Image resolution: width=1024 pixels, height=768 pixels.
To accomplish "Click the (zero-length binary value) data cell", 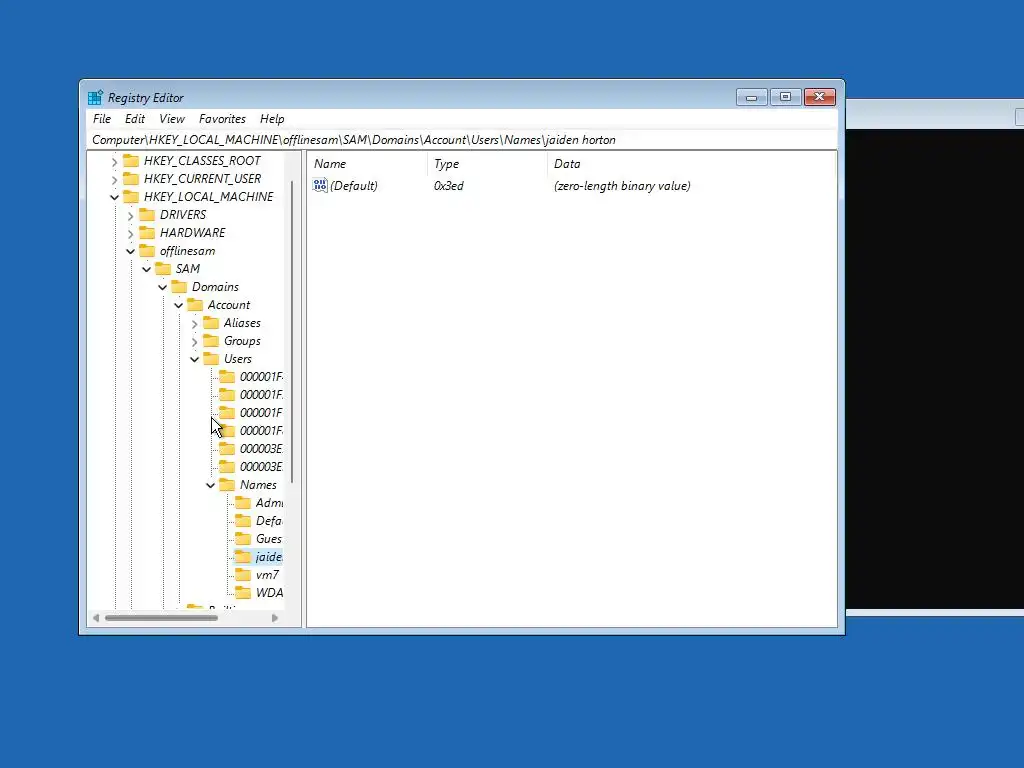I will click(622, 185).
